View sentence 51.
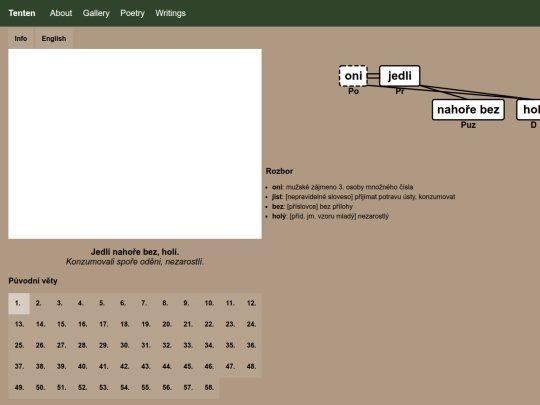Screen dimensions: 540x405 pyautogui.click(x=61, y=388)
